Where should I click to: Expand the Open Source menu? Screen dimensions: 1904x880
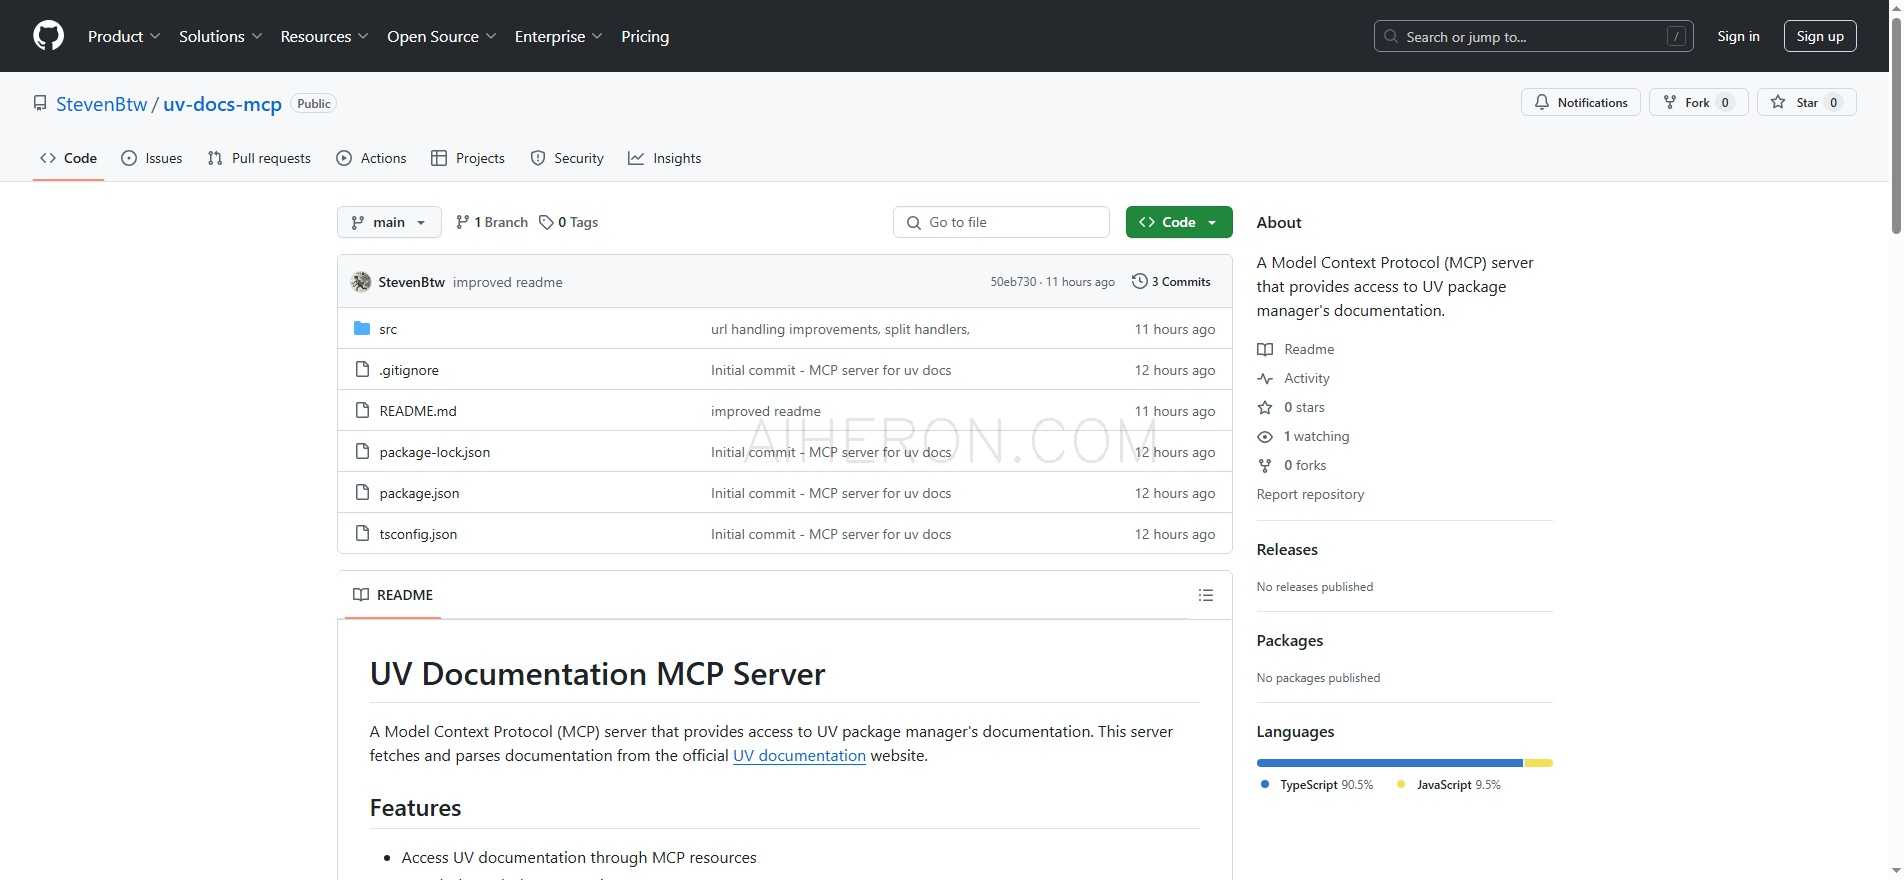click(x=442, y=36)
